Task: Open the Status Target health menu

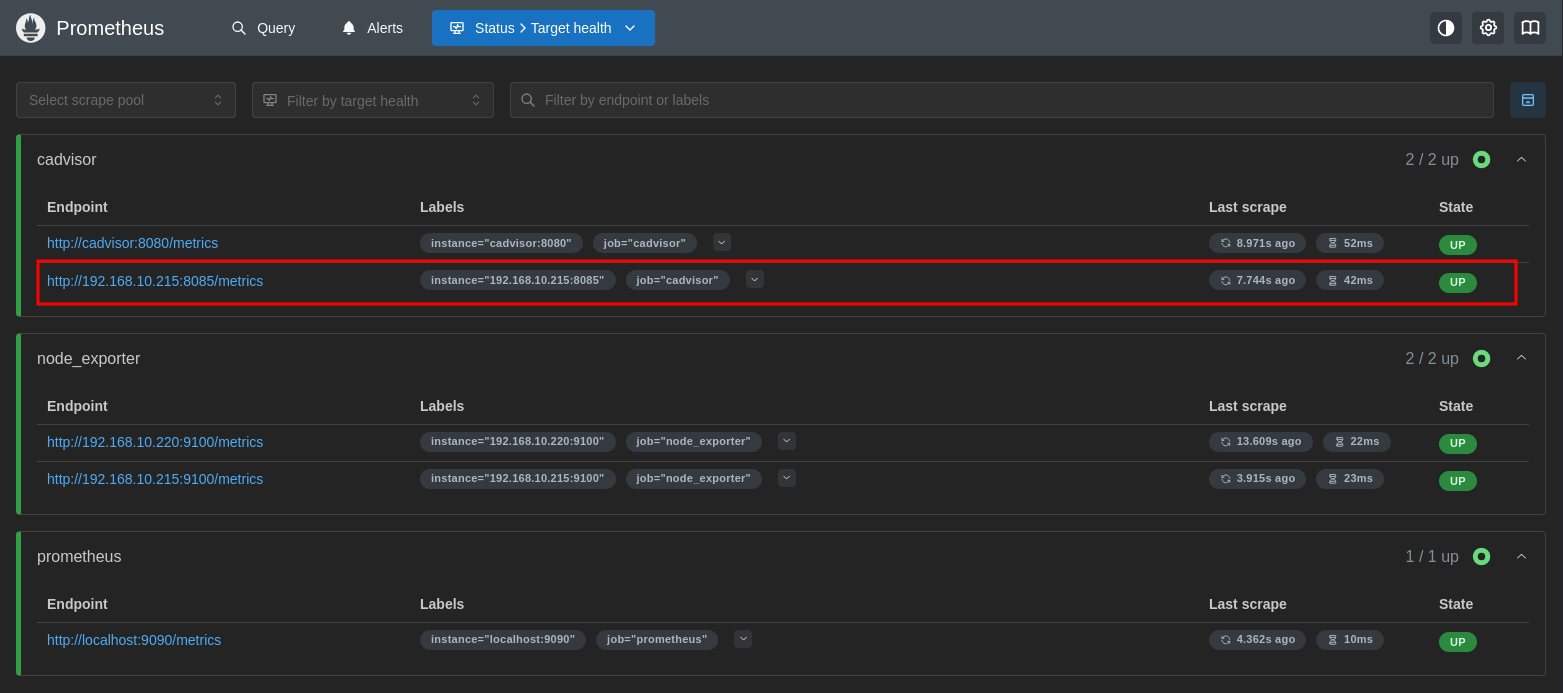Action: [x=543, y=28]
